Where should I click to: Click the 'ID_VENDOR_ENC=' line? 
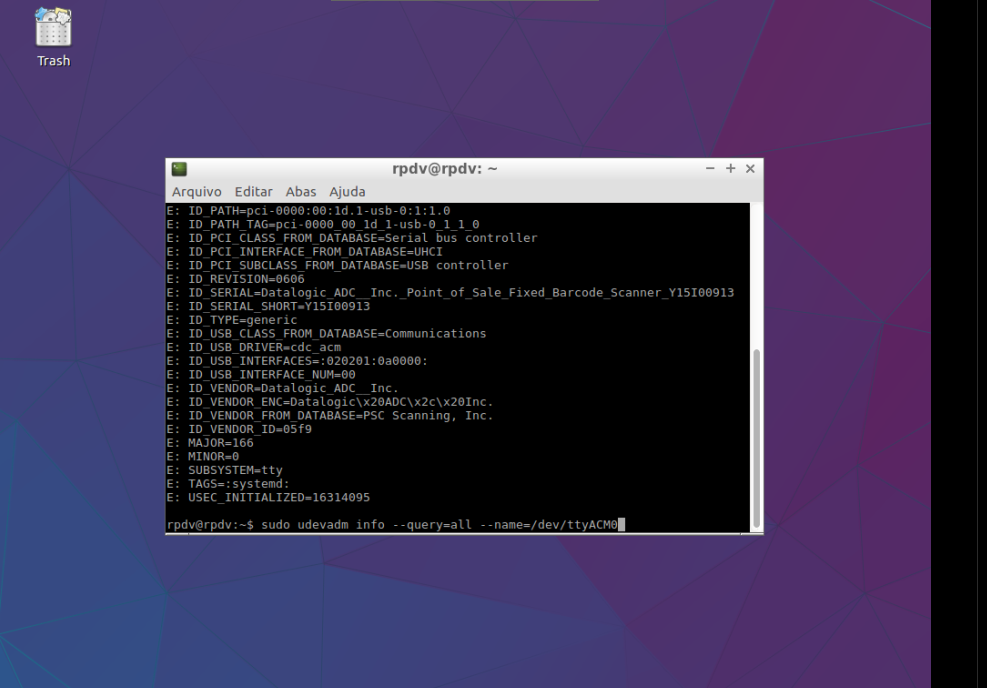(x=330, y=402)
